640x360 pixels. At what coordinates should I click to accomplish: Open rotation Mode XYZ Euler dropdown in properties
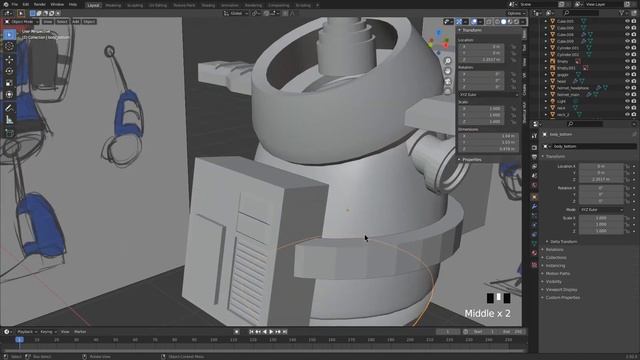602,210
